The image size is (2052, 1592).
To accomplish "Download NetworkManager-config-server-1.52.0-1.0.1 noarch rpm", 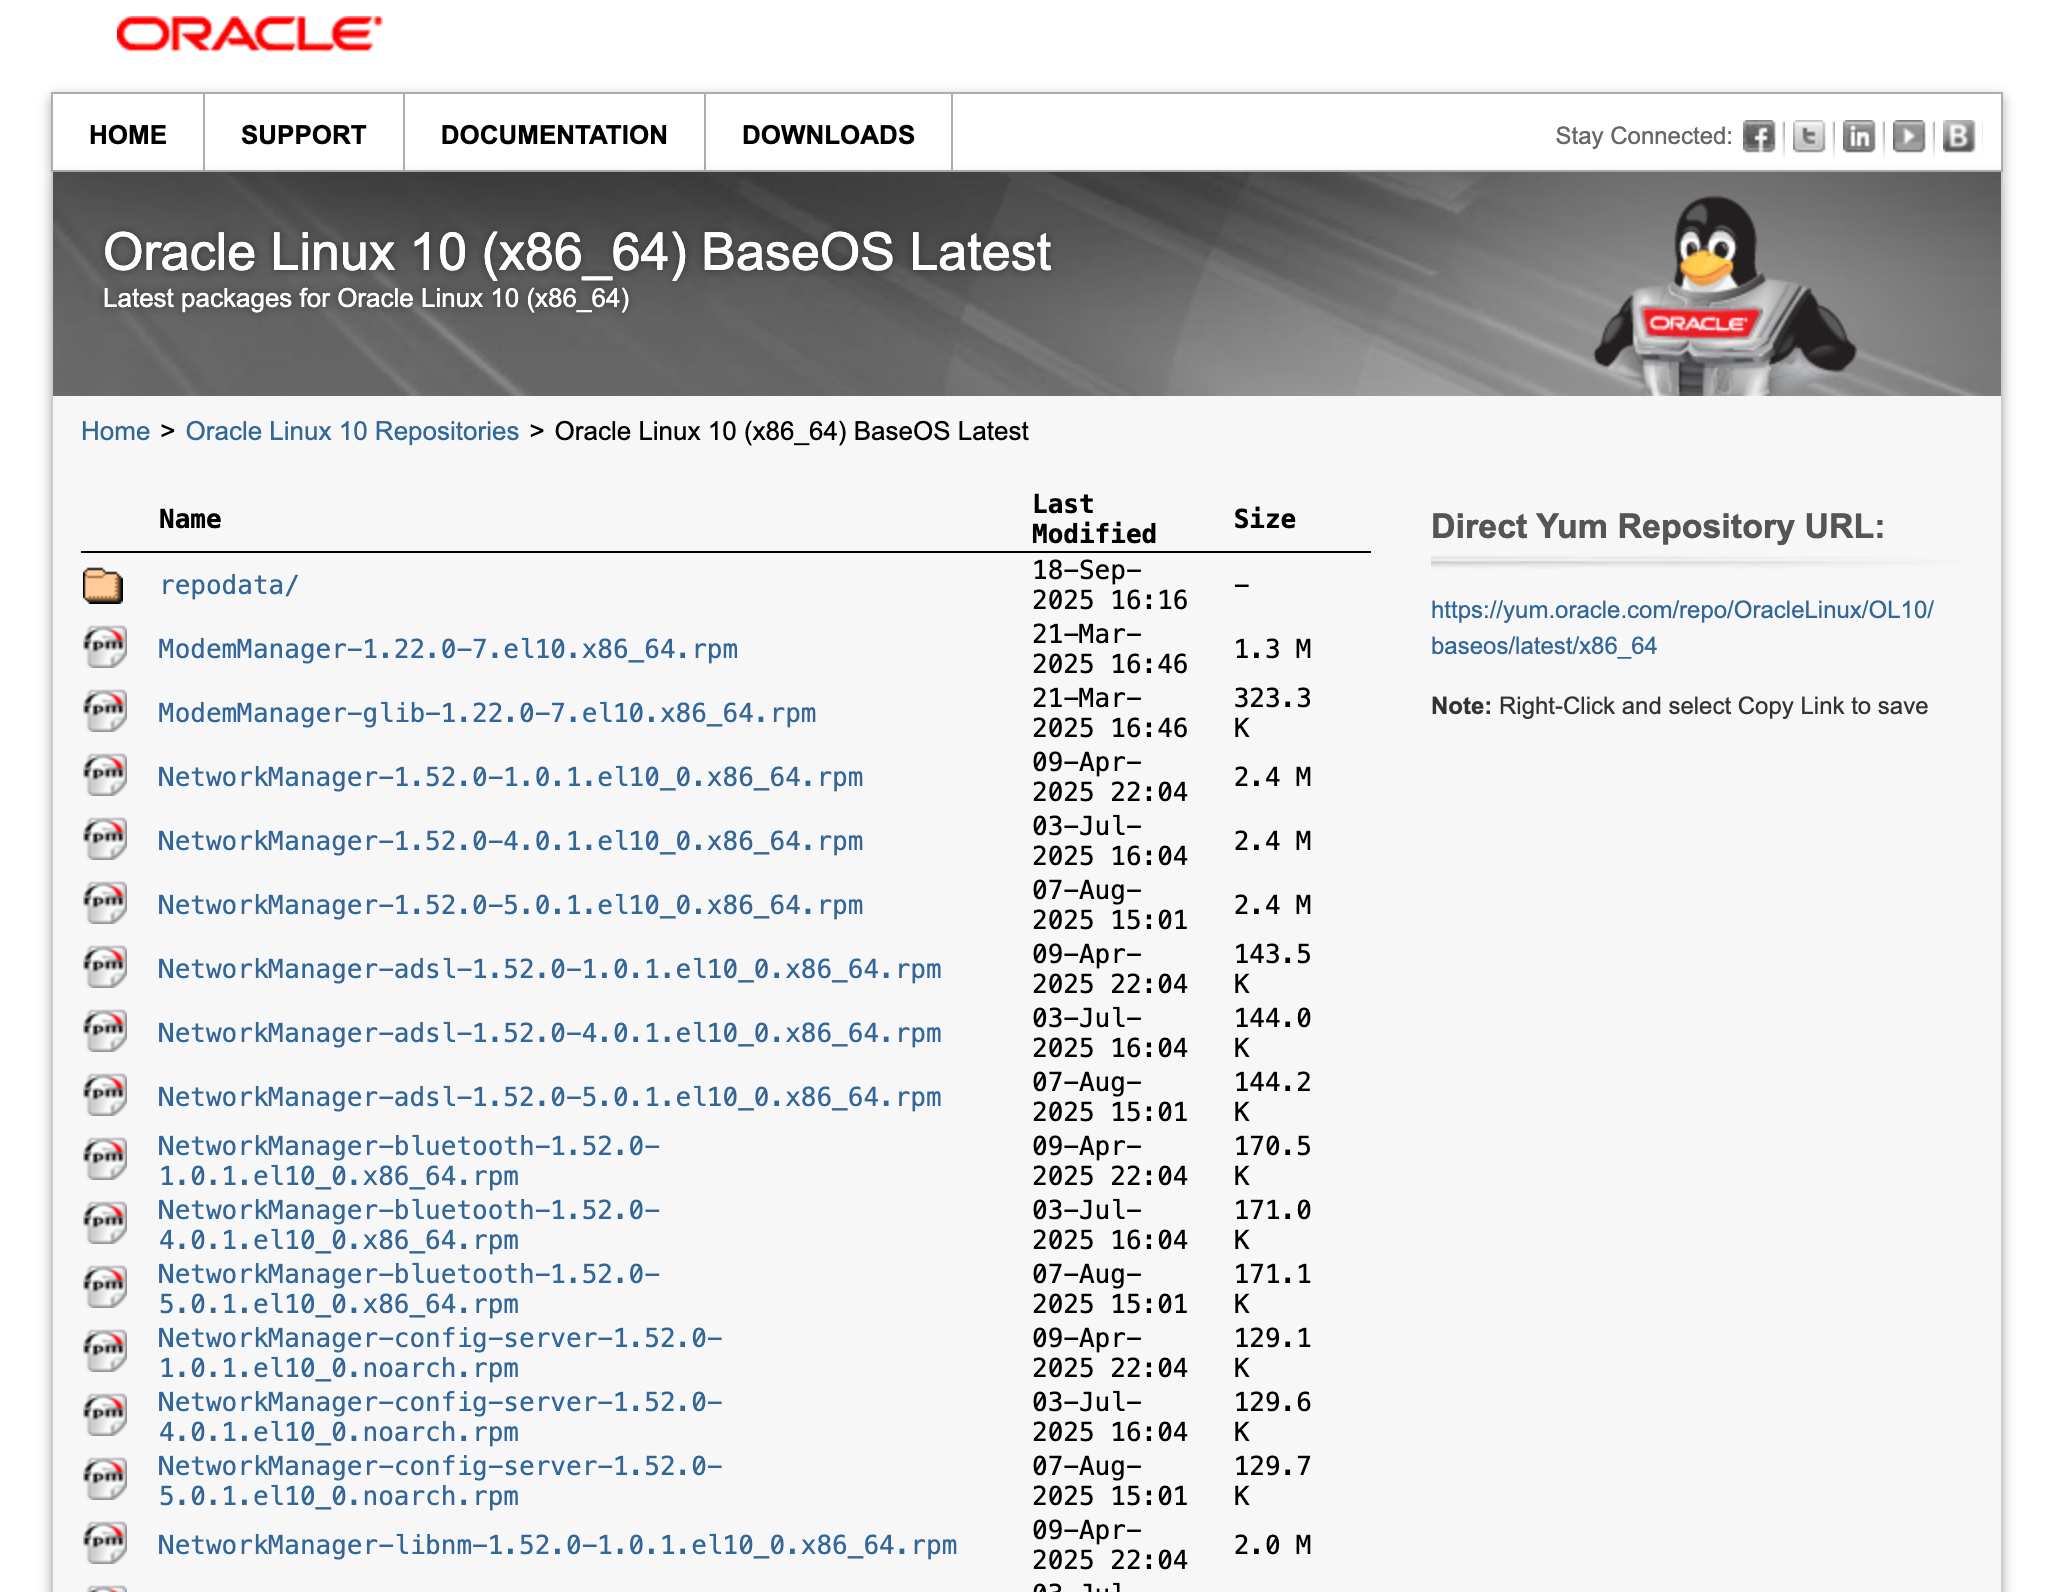I will click(440, 1353).
